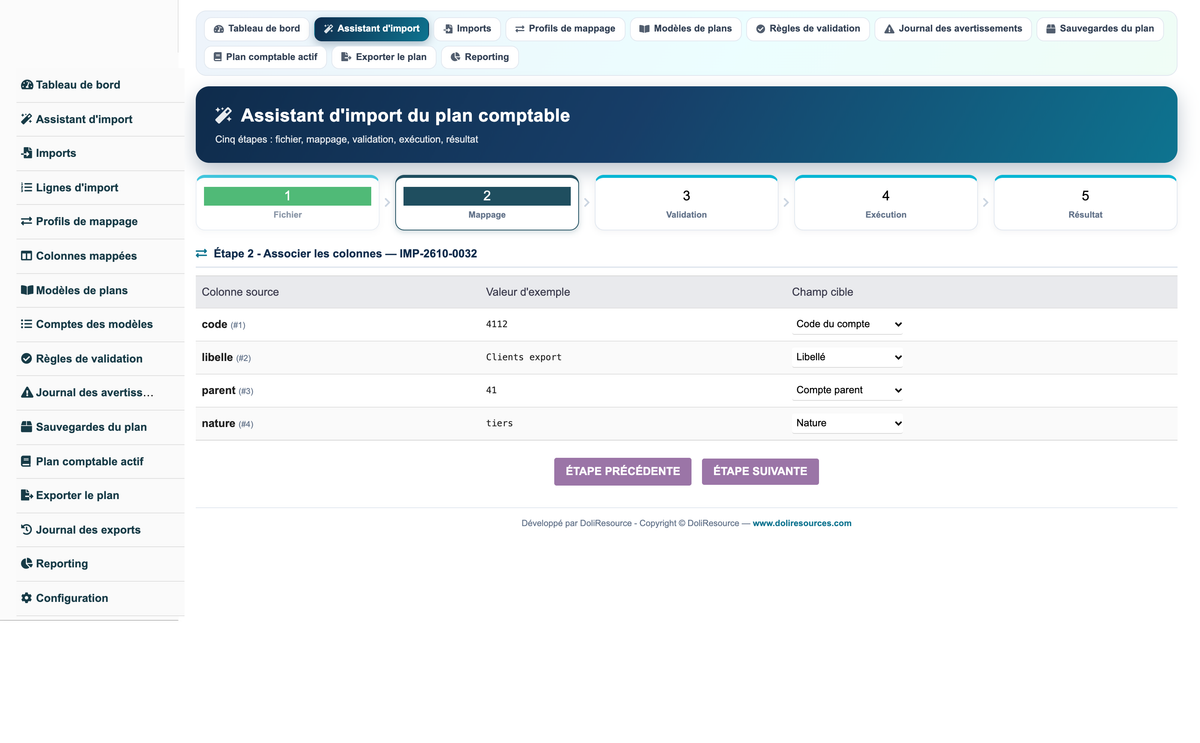Select step 2 Mappage in the wizard

(x=487, y=203)
